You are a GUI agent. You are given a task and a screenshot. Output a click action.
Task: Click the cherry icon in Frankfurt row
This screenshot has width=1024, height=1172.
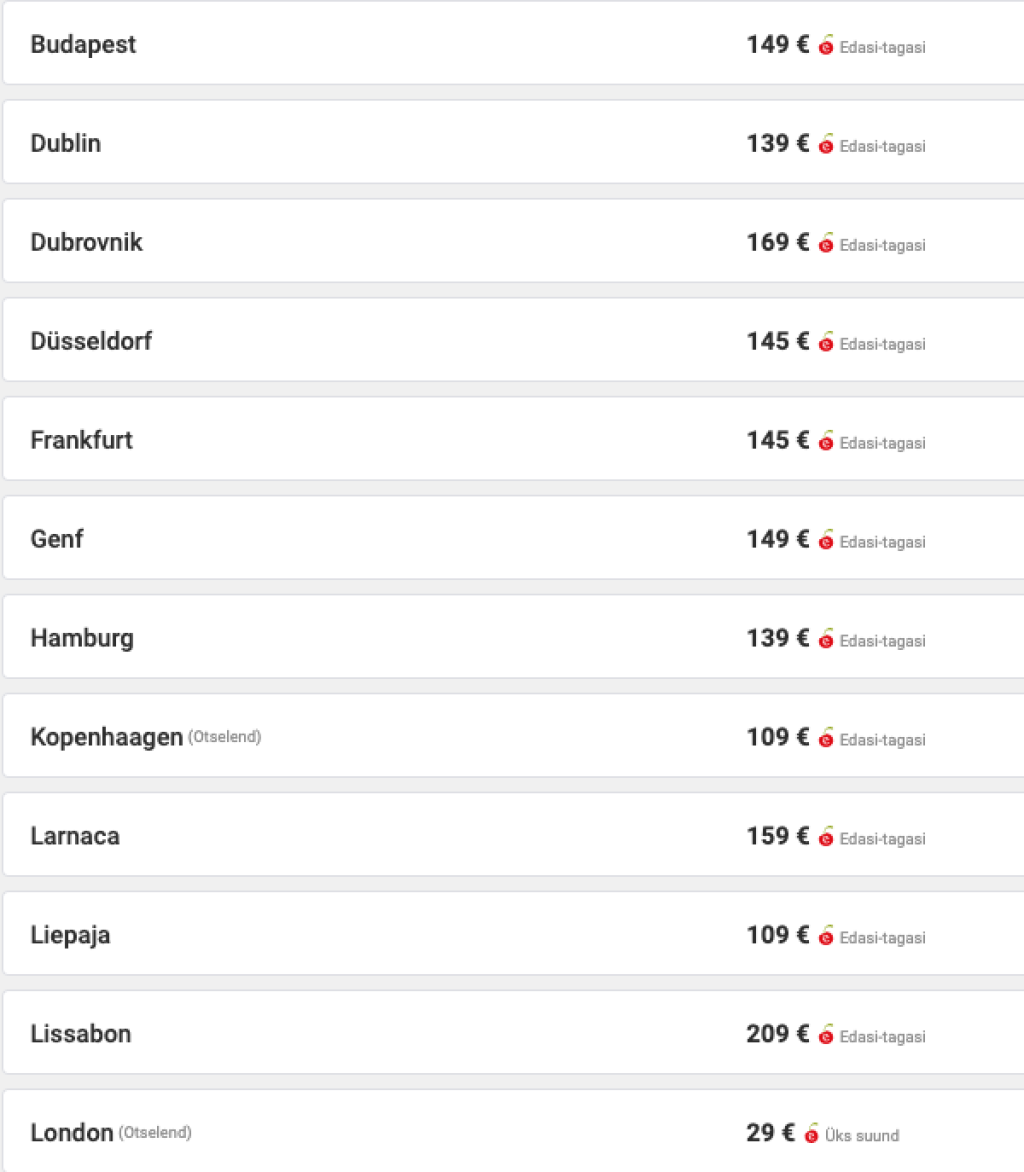point(826,442)
